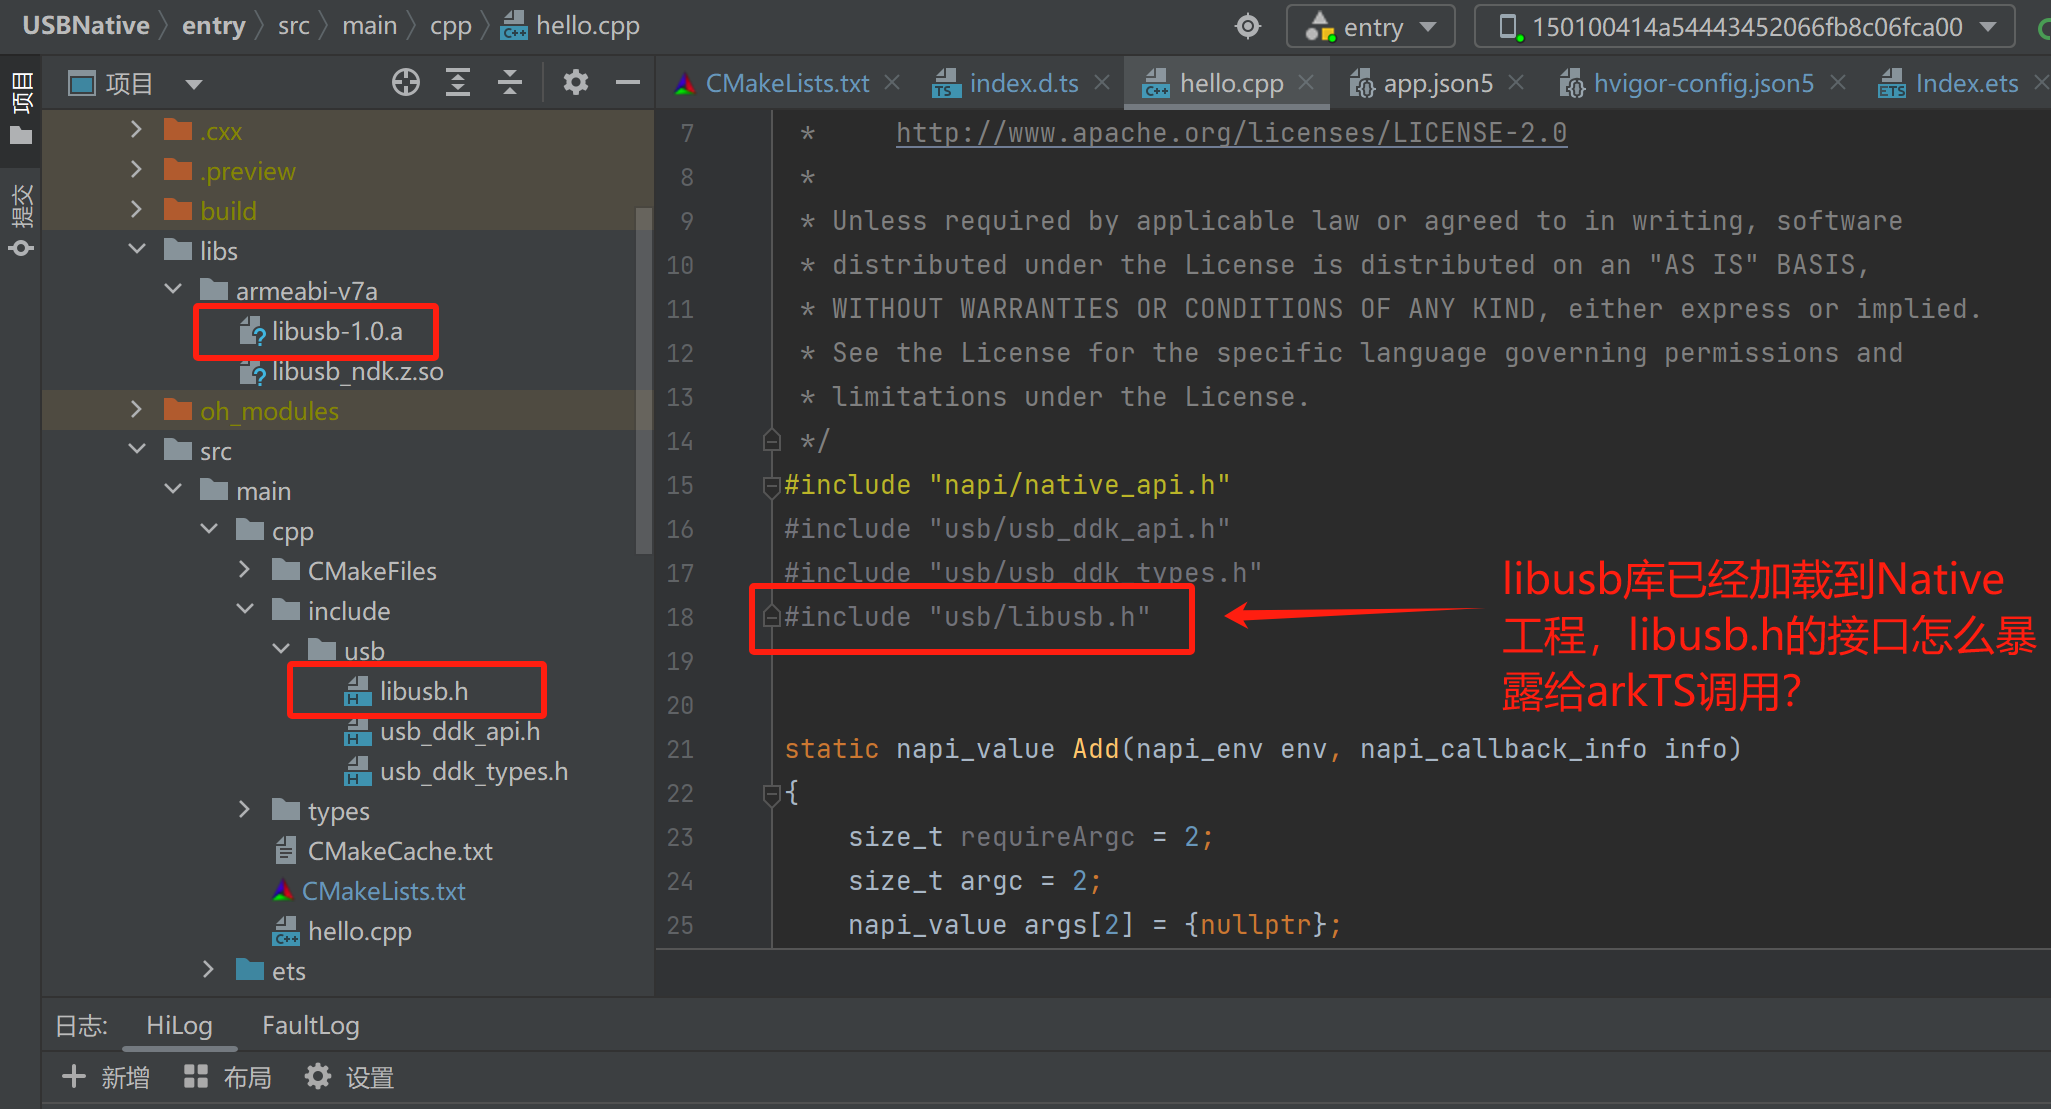Image resolution: width=2051 pixels, height=1109 pixels.
Task: Switch to the FaultLog tab
Action: click(x=310, y=1025)
